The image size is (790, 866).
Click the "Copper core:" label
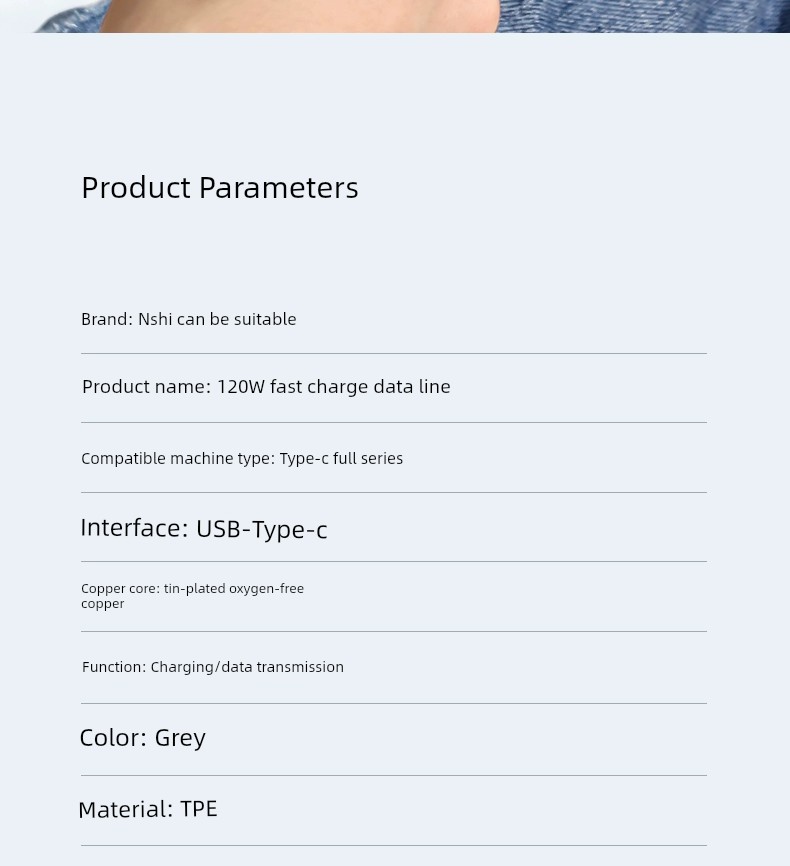click(120, 588)
